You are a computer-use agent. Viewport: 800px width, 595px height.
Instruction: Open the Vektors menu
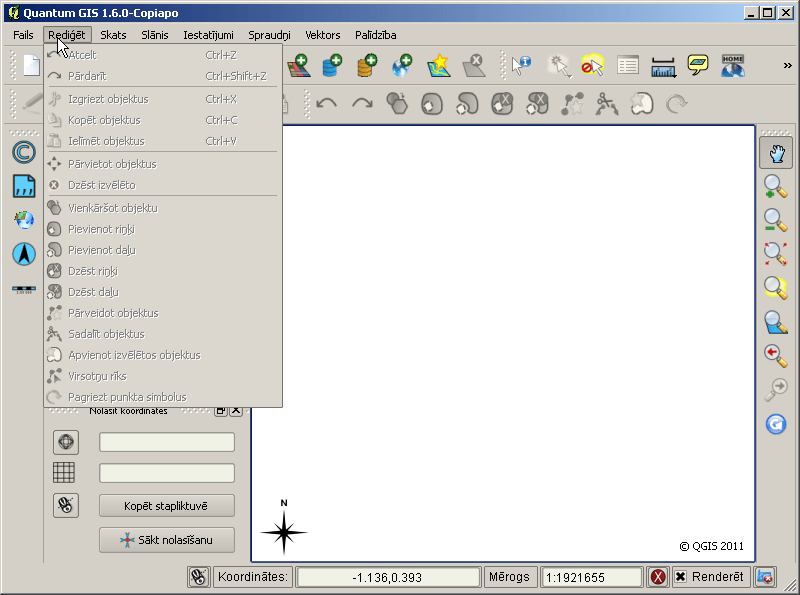tap(322, 35)
